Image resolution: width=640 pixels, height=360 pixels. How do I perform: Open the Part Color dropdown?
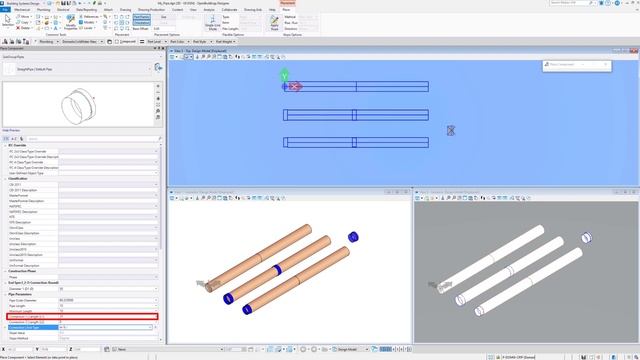180,42
